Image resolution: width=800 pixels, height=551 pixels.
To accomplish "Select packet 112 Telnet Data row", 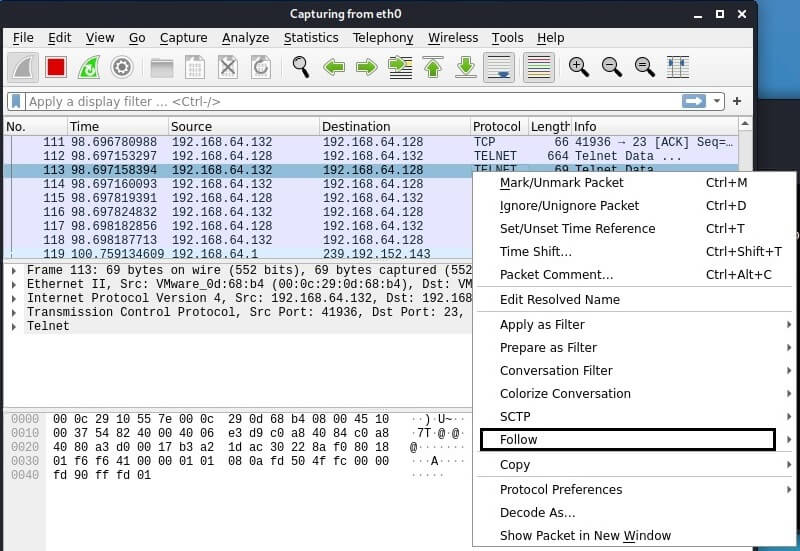I will coord(371,156).
